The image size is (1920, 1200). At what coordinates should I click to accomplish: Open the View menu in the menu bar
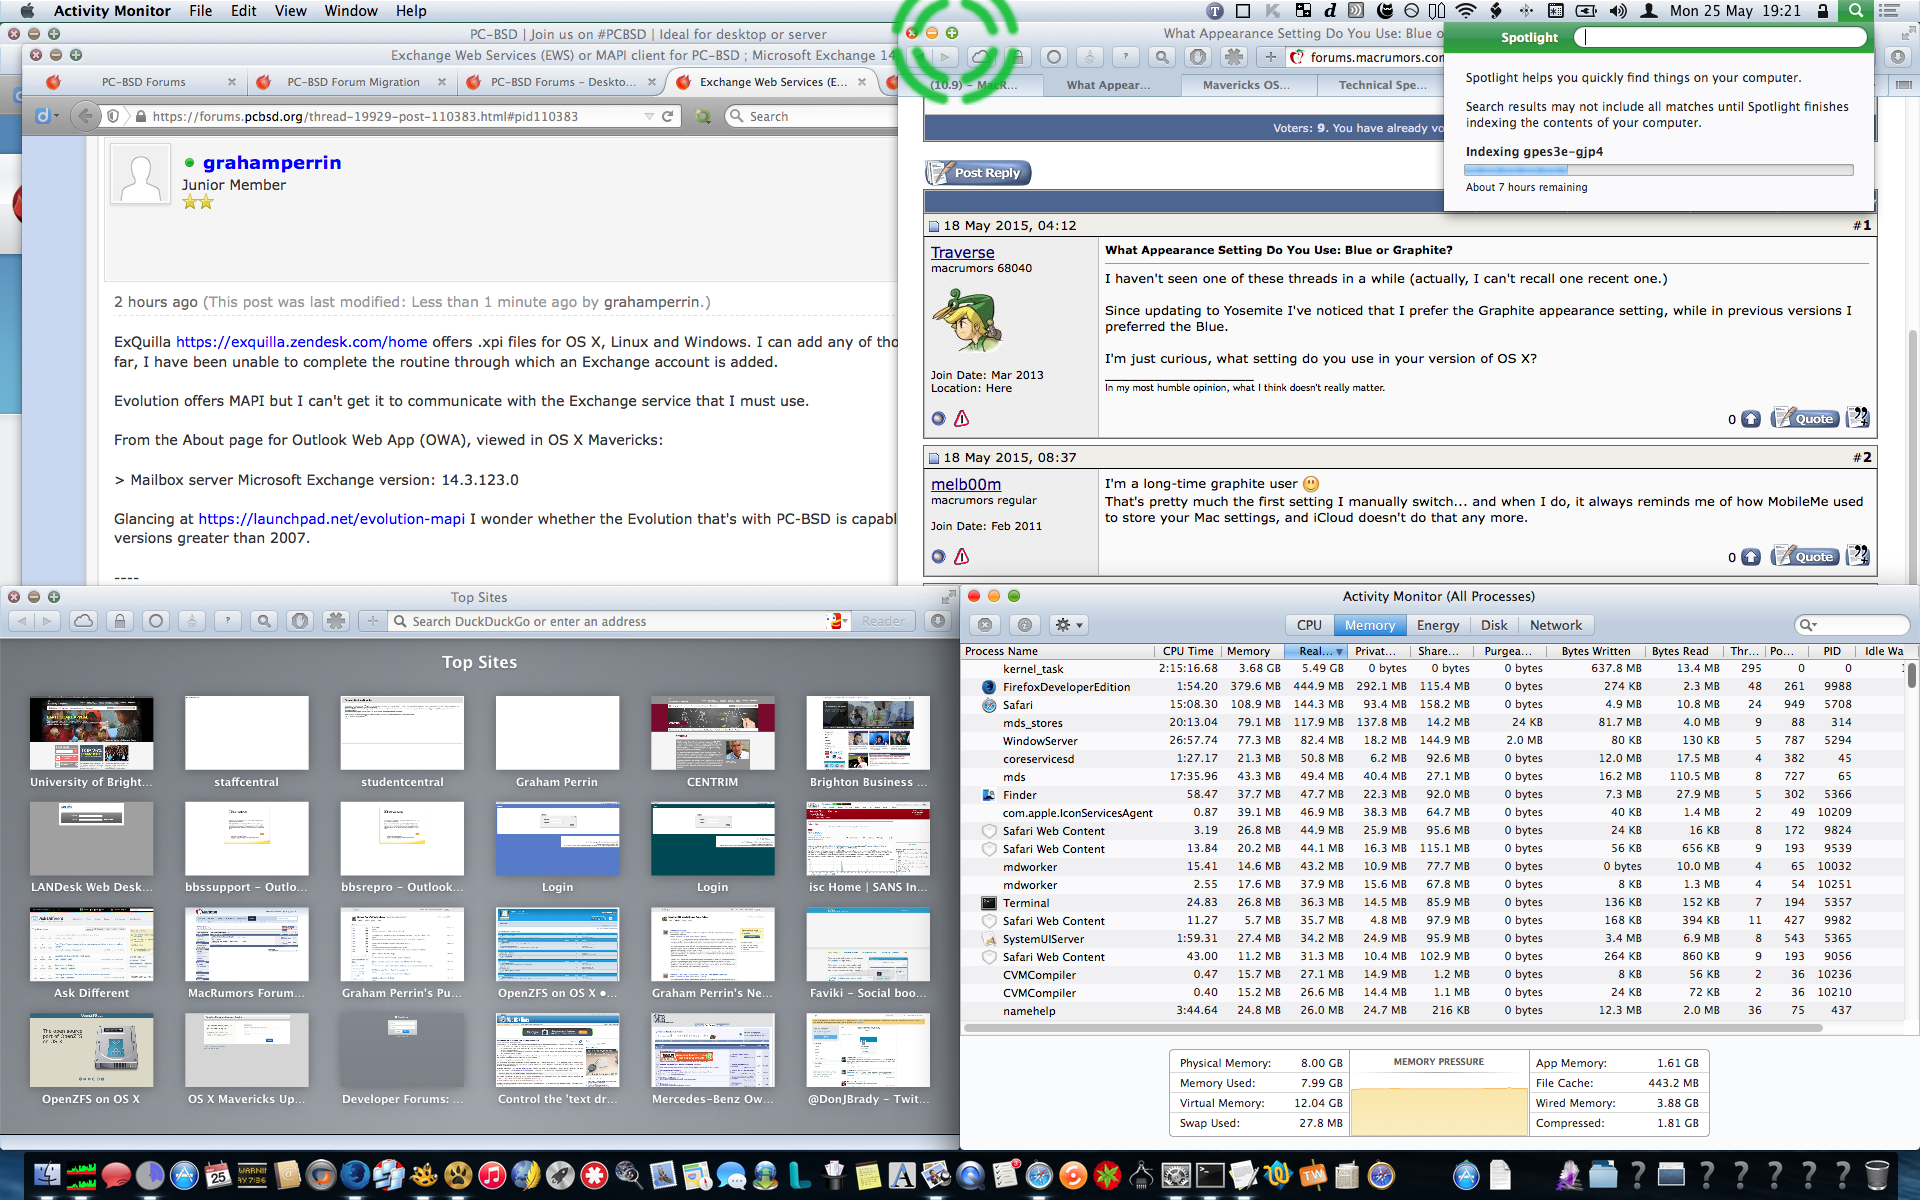point(290,11)
